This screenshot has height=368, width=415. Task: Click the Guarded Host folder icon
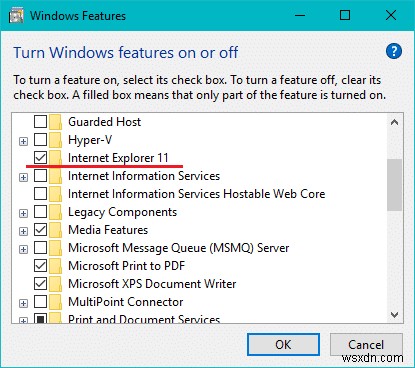click(x=55, y=122)
